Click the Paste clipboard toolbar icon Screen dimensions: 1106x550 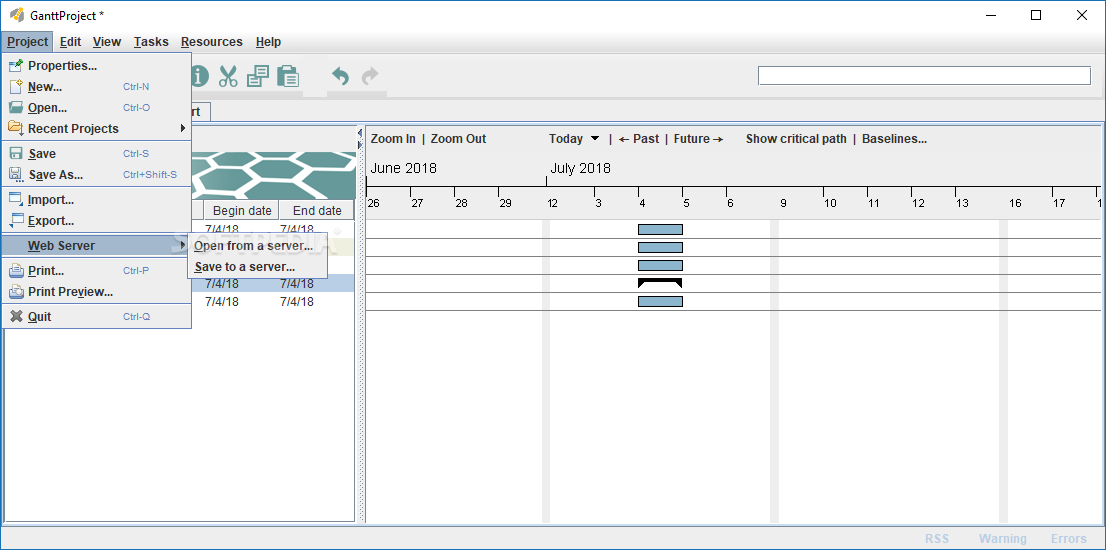pos(288,76)
